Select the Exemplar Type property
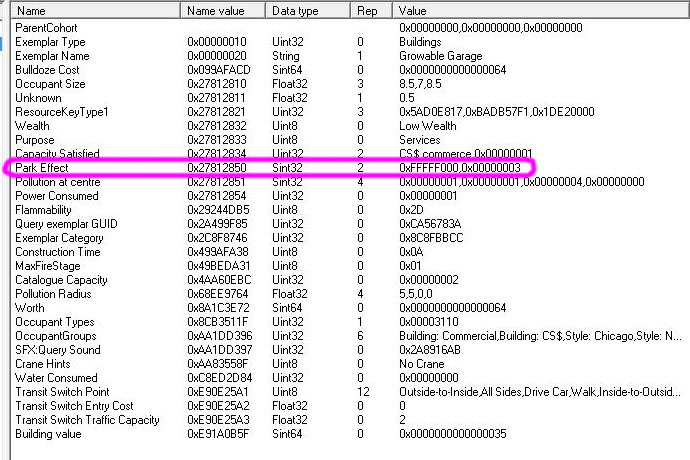This screenshot has height=460, width=690. point(350,42)
